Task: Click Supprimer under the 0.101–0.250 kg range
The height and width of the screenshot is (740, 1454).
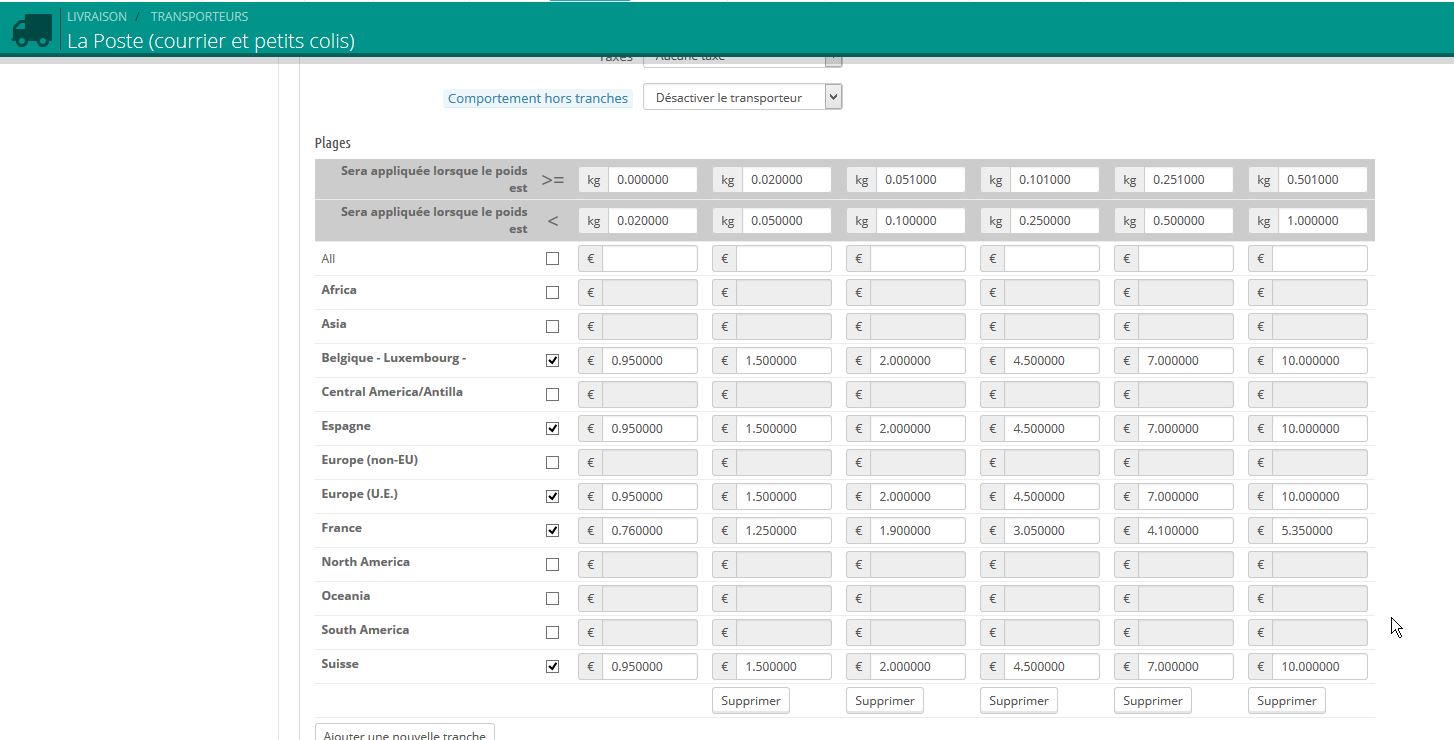Action: (x=1018, y=701)
